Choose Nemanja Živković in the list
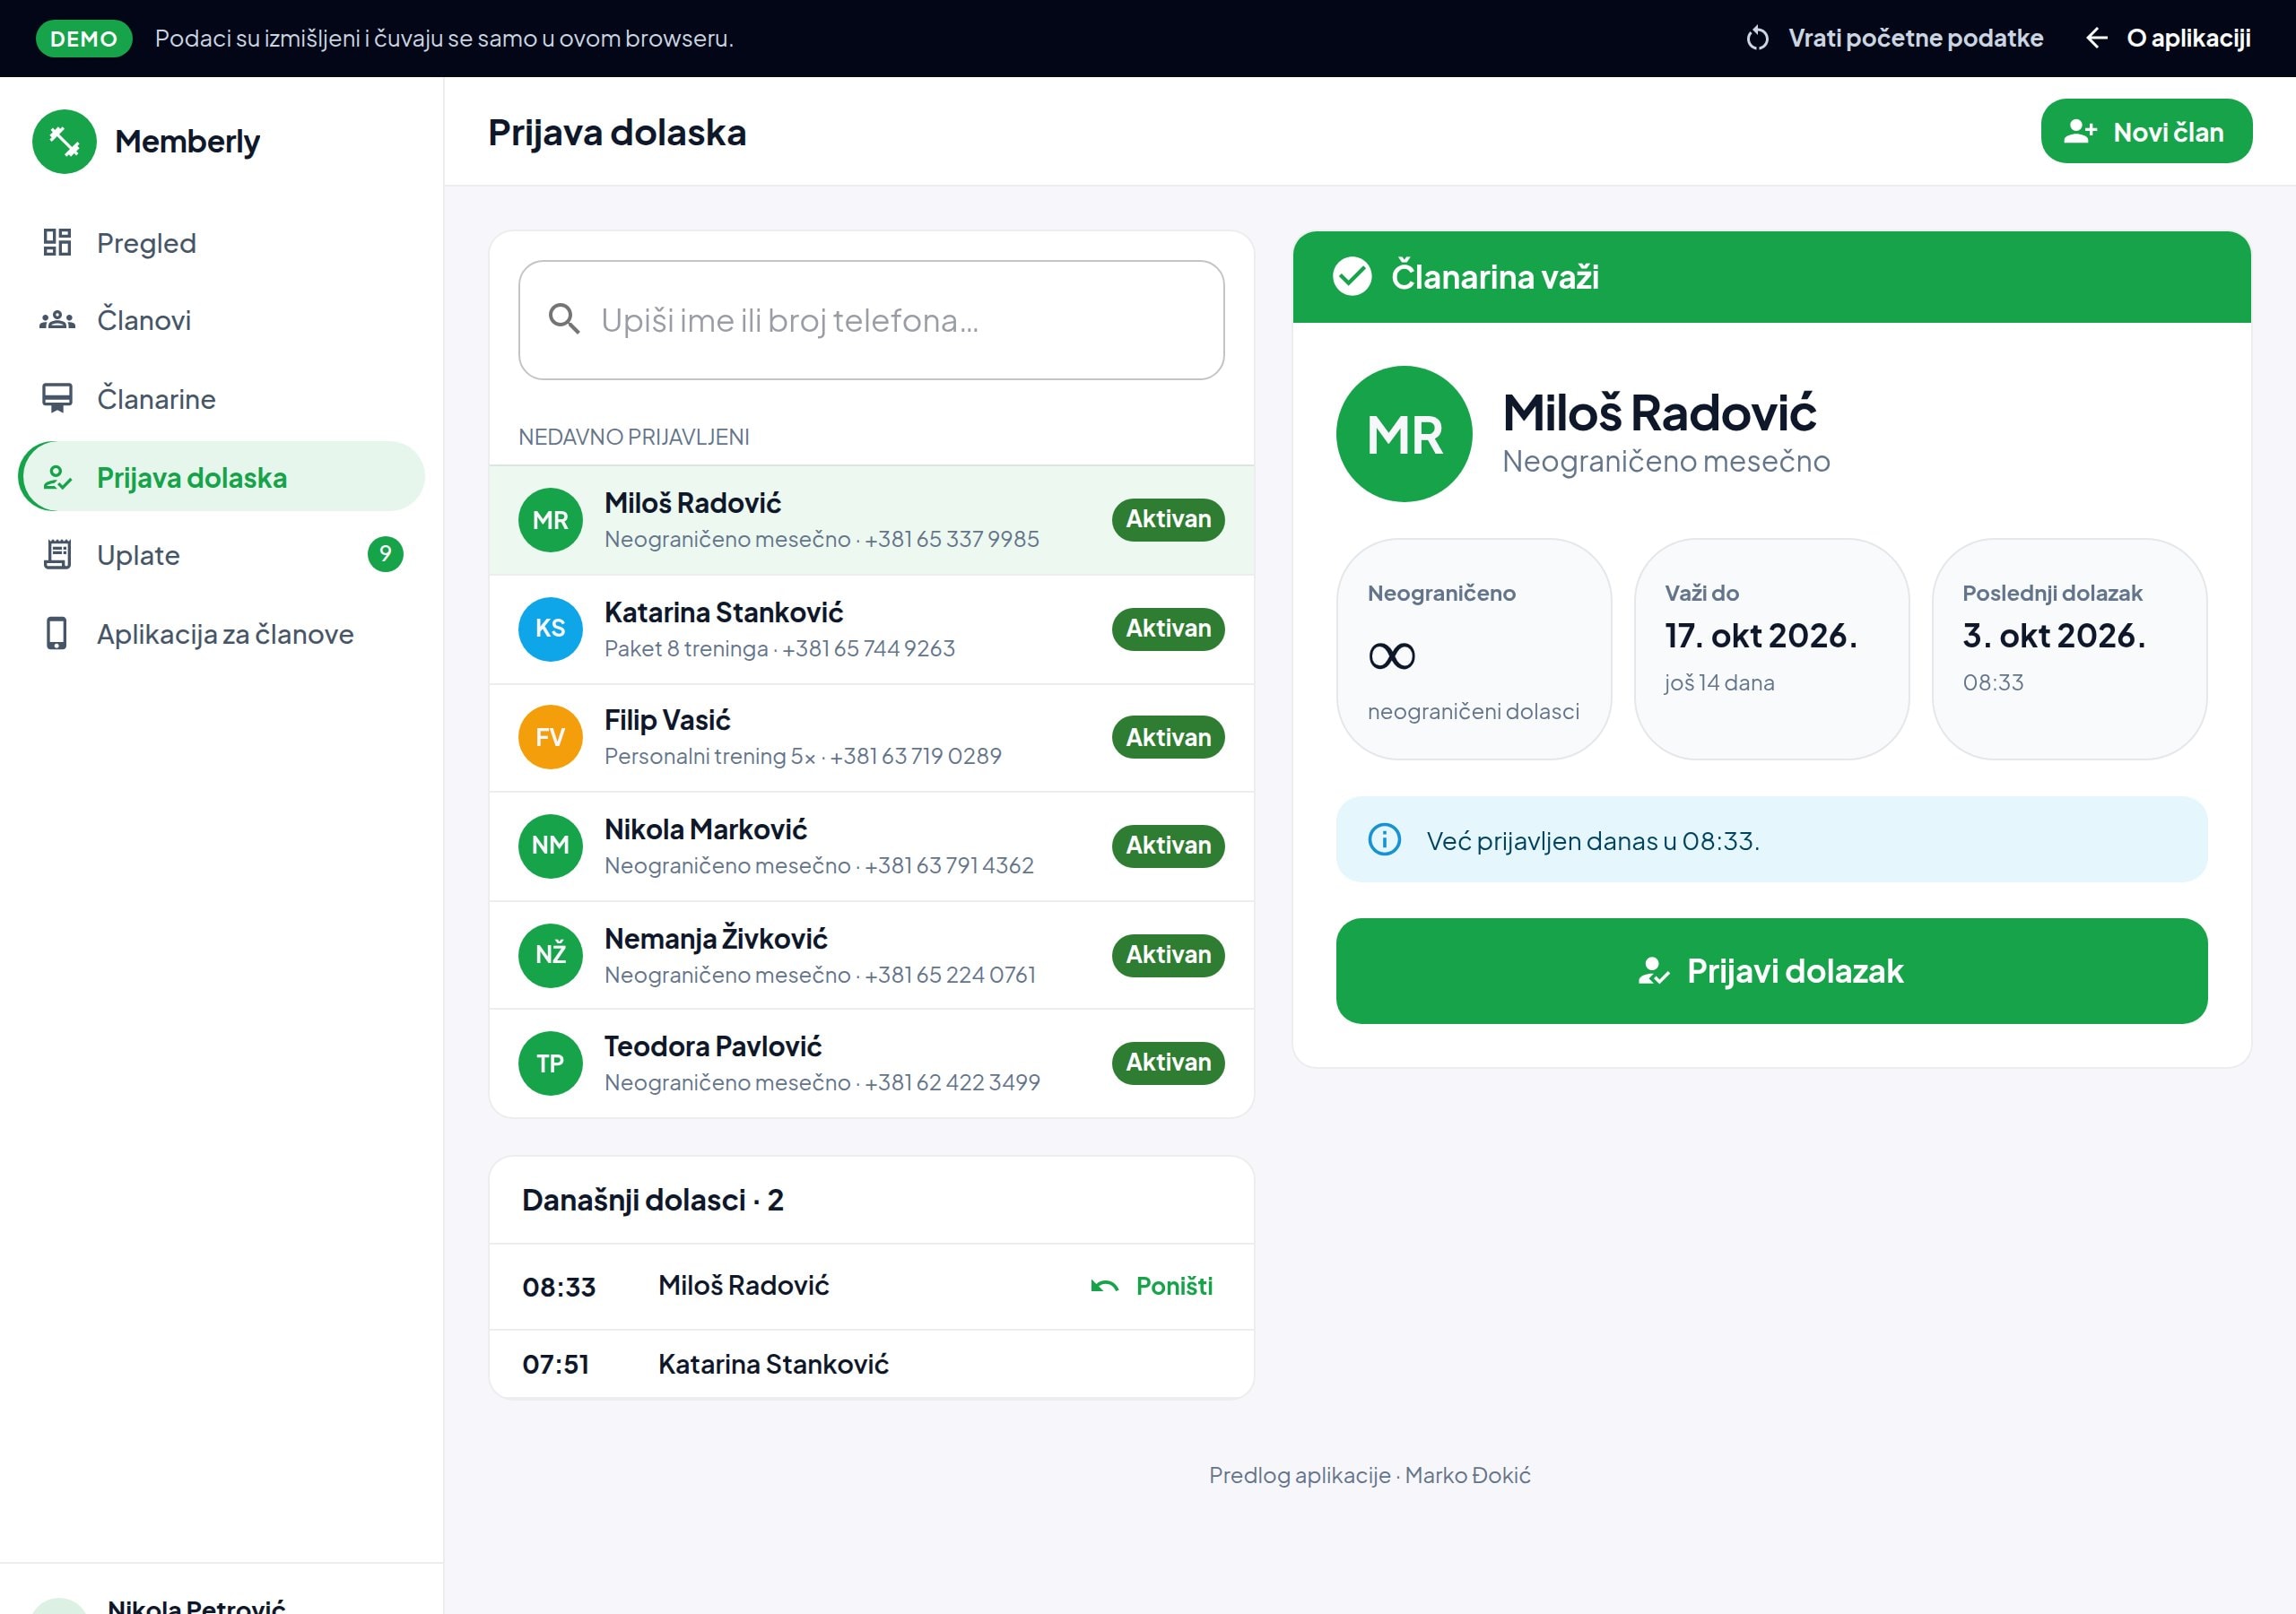The height and width of the screenshot is (1614, 2296). 871,954
